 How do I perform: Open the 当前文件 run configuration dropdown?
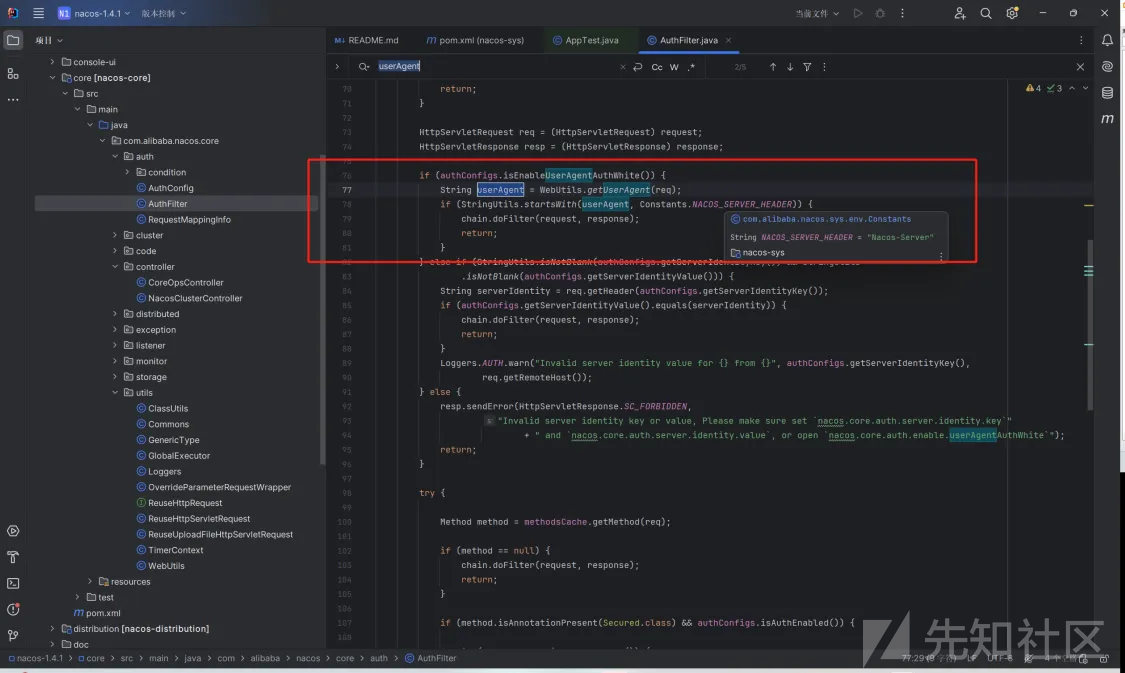point(816,13)
